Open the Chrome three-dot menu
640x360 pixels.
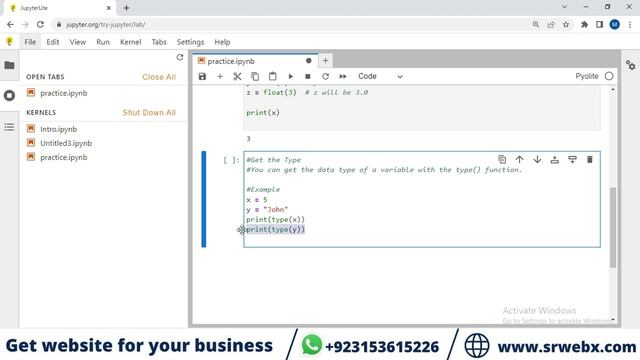(630, 24)
